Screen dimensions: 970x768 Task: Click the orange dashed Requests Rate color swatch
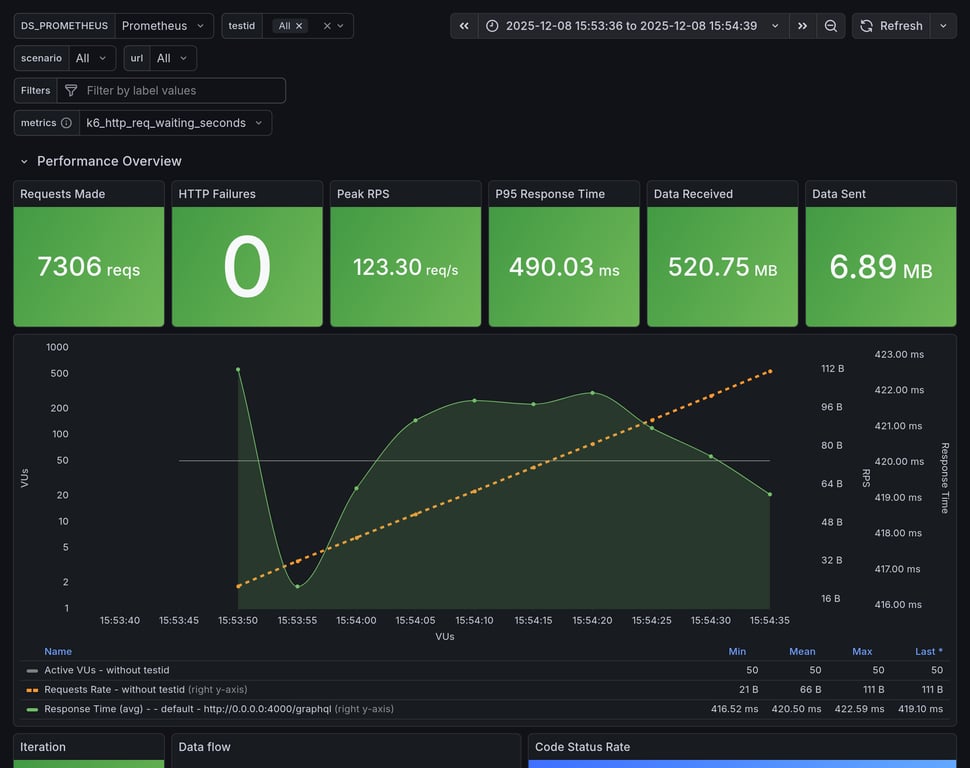pos(33,689)
